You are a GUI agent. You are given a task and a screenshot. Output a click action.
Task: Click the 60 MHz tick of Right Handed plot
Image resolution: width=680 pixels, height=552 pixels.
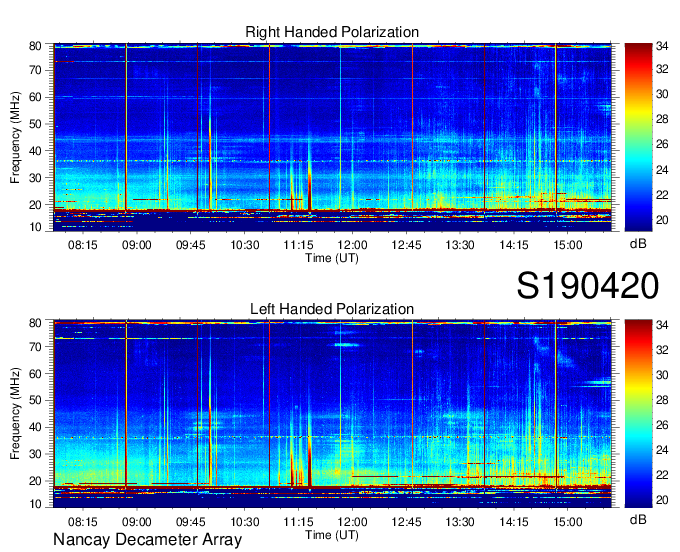35,97
